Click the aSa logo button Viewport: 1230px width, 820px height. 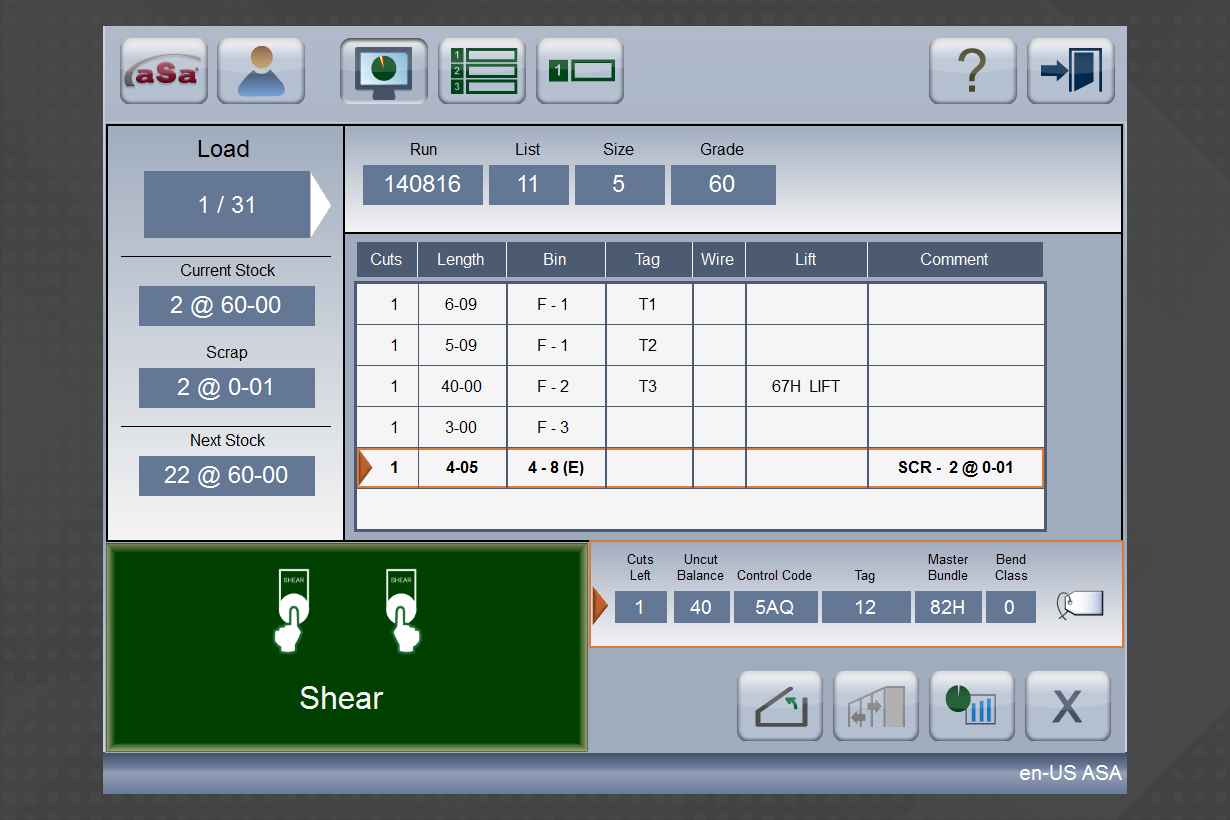tap(163, 71)
